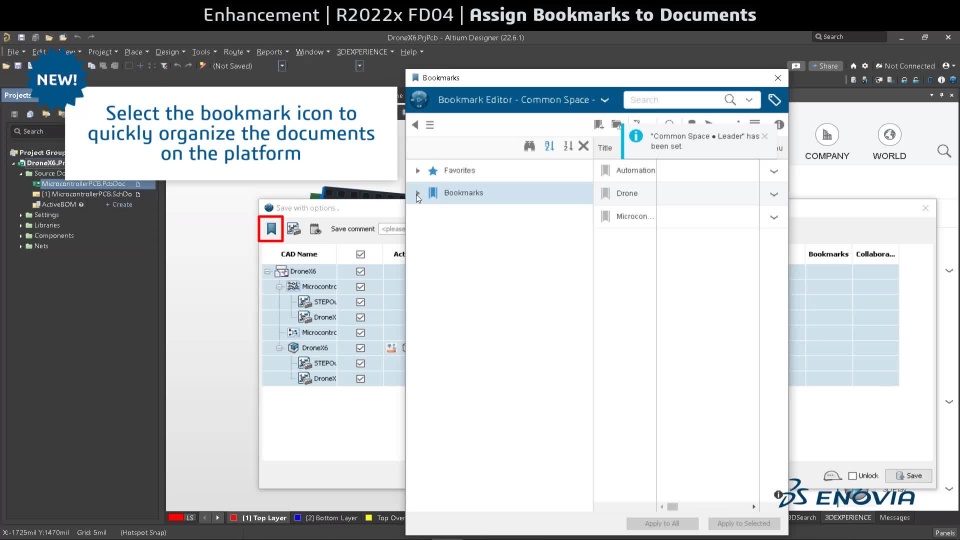Click the bookmark icon in Save with options
Viewport: 960px width, 540px height.
[271, 229]
